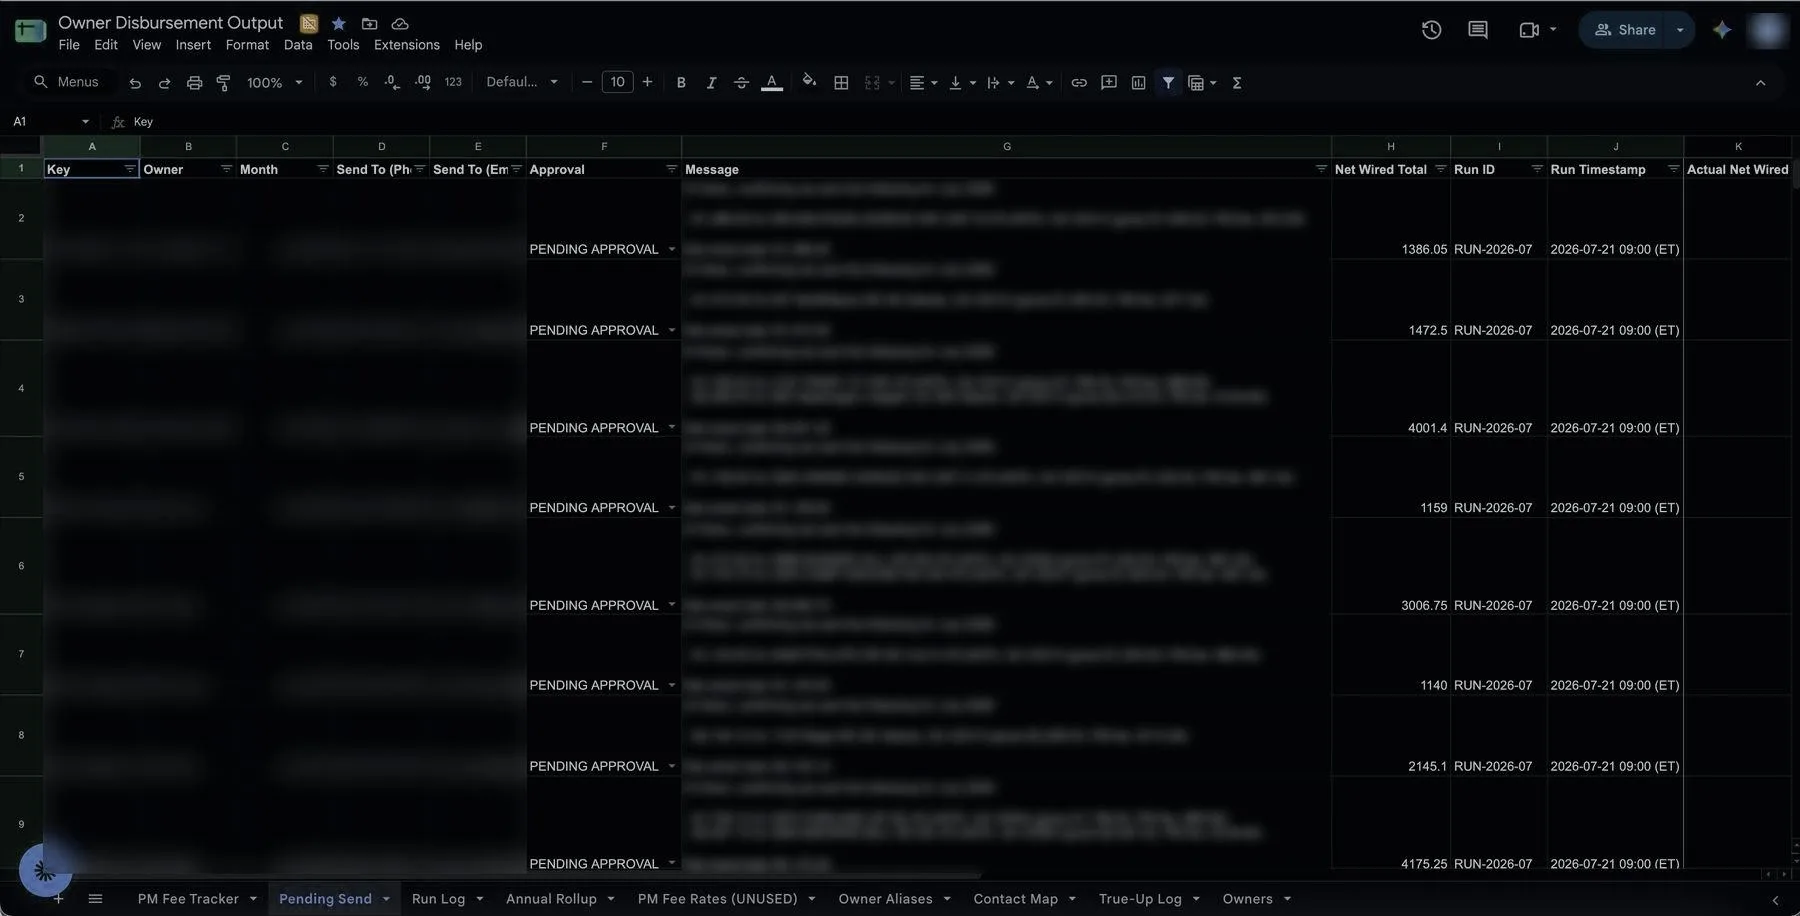Click the Name box showing A1
This screenshot has height=916, width=1800.
[x=50, y=121]
